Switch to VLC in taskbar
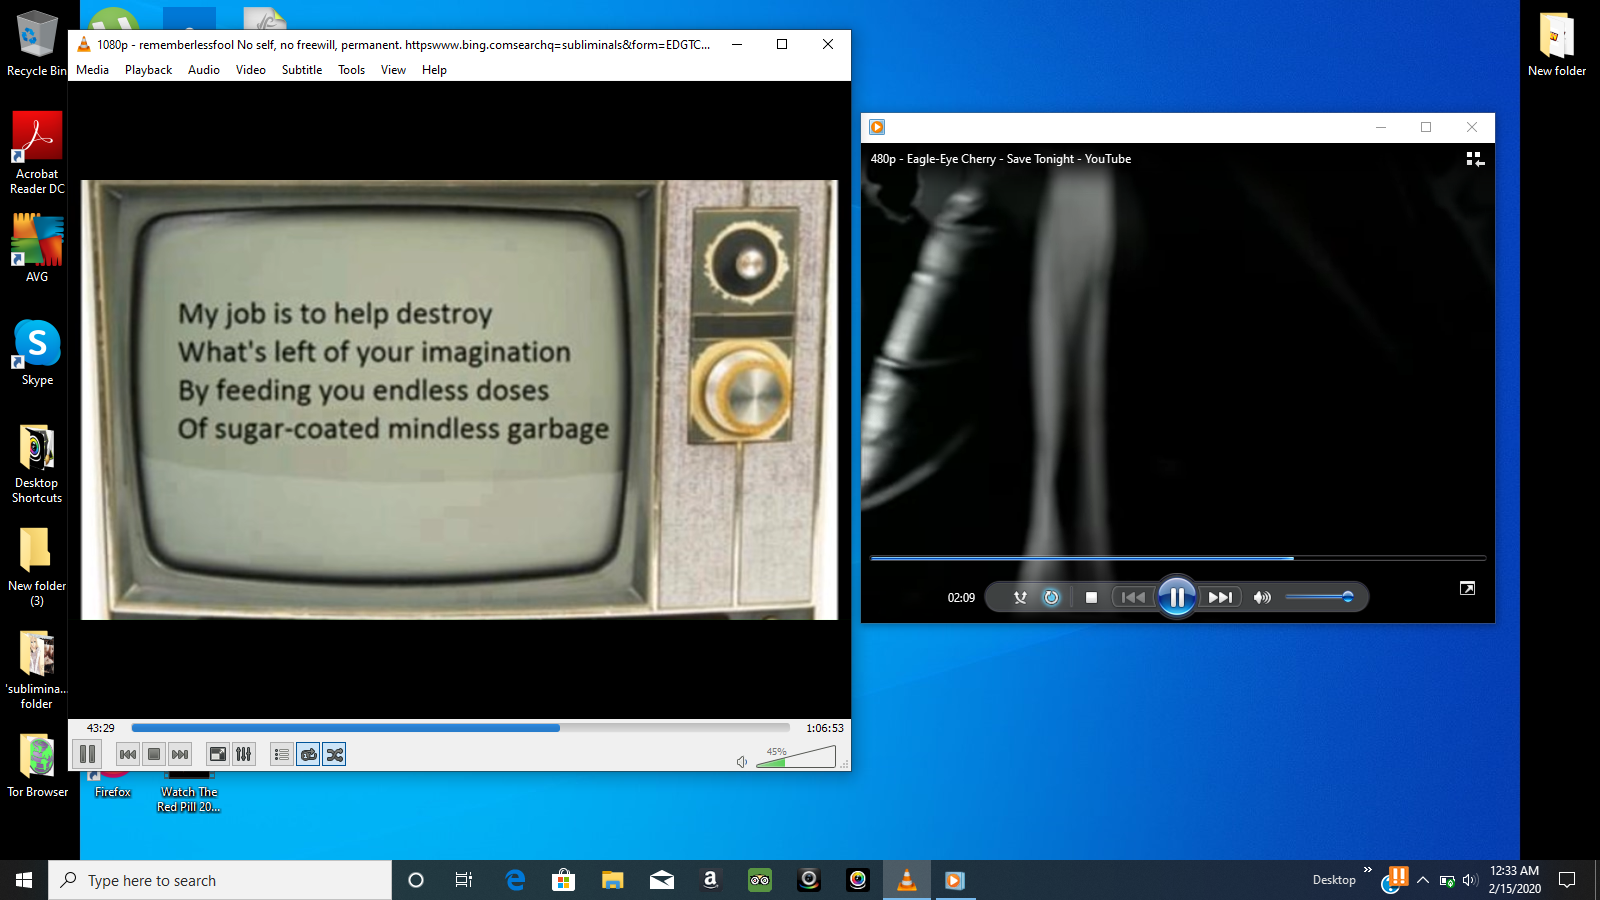 907,880
